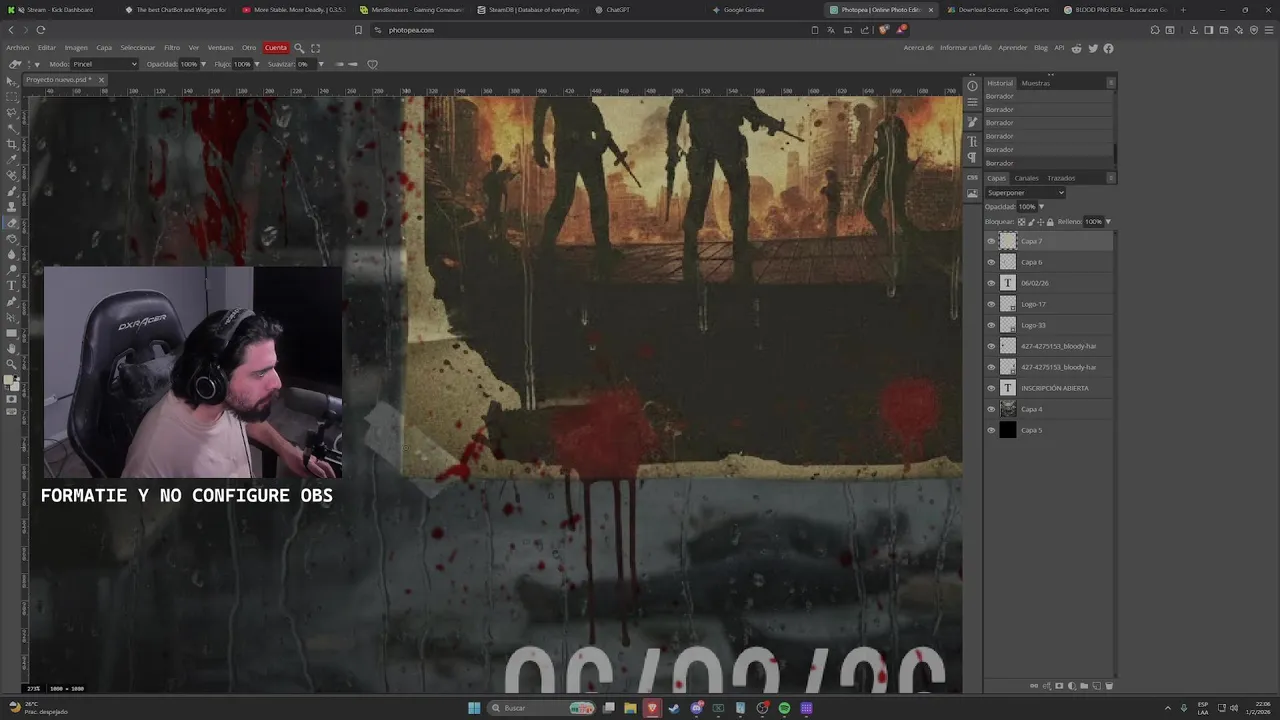Open search via magnifier icon in menu bar
This screenshot has width=1280, height=720.
pyautogui.click(x=299, y=48)
